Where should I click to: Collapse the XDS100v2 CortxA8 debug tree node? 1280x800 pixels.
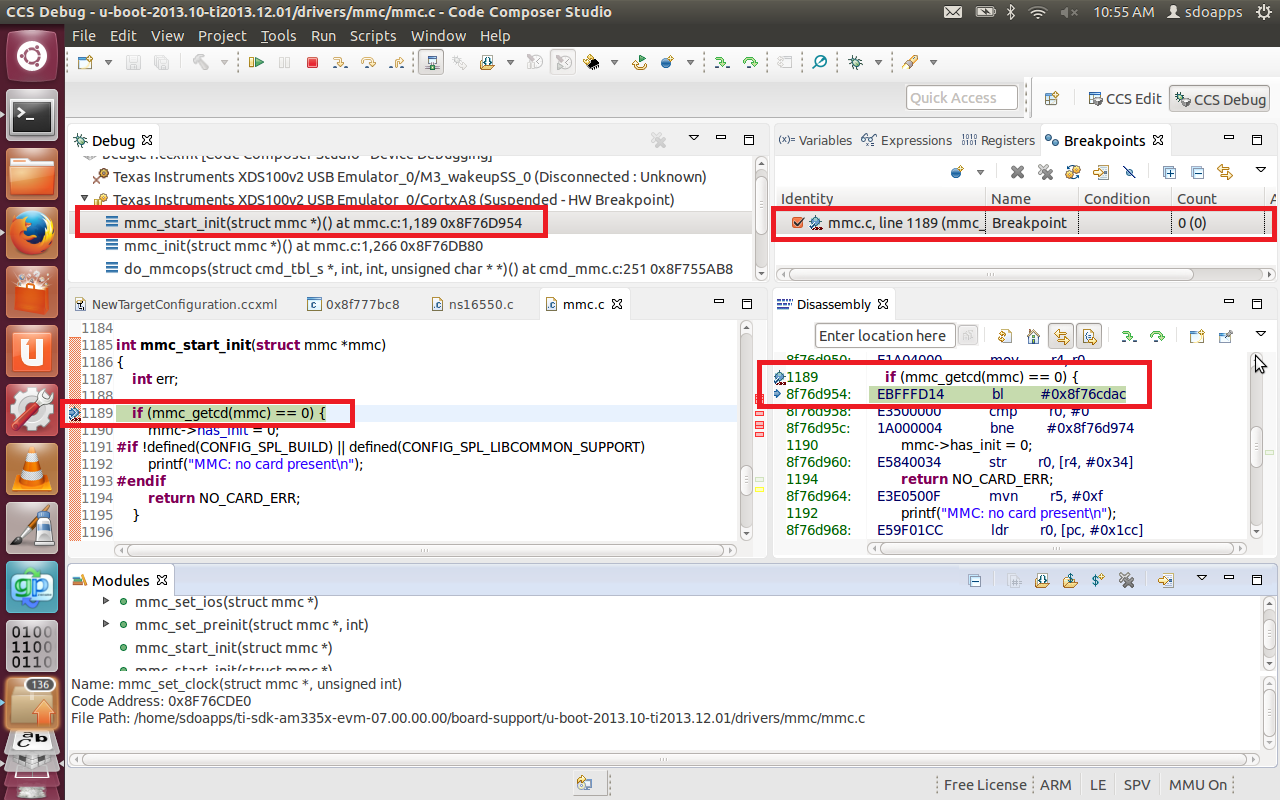[x=85, y=199]
